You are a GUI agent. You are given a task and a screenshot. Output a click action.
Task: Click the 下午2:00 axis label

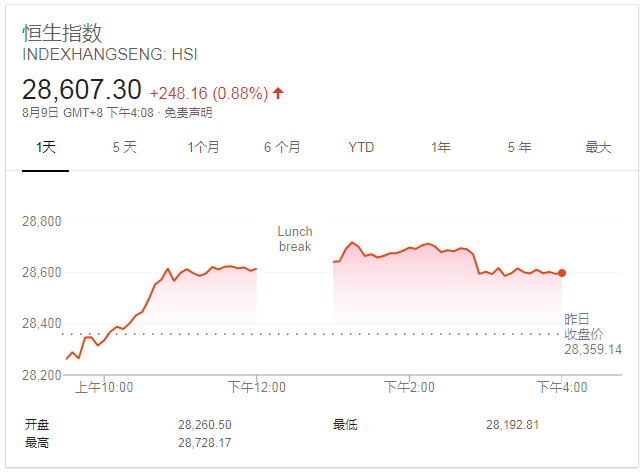tap(410, 387)
